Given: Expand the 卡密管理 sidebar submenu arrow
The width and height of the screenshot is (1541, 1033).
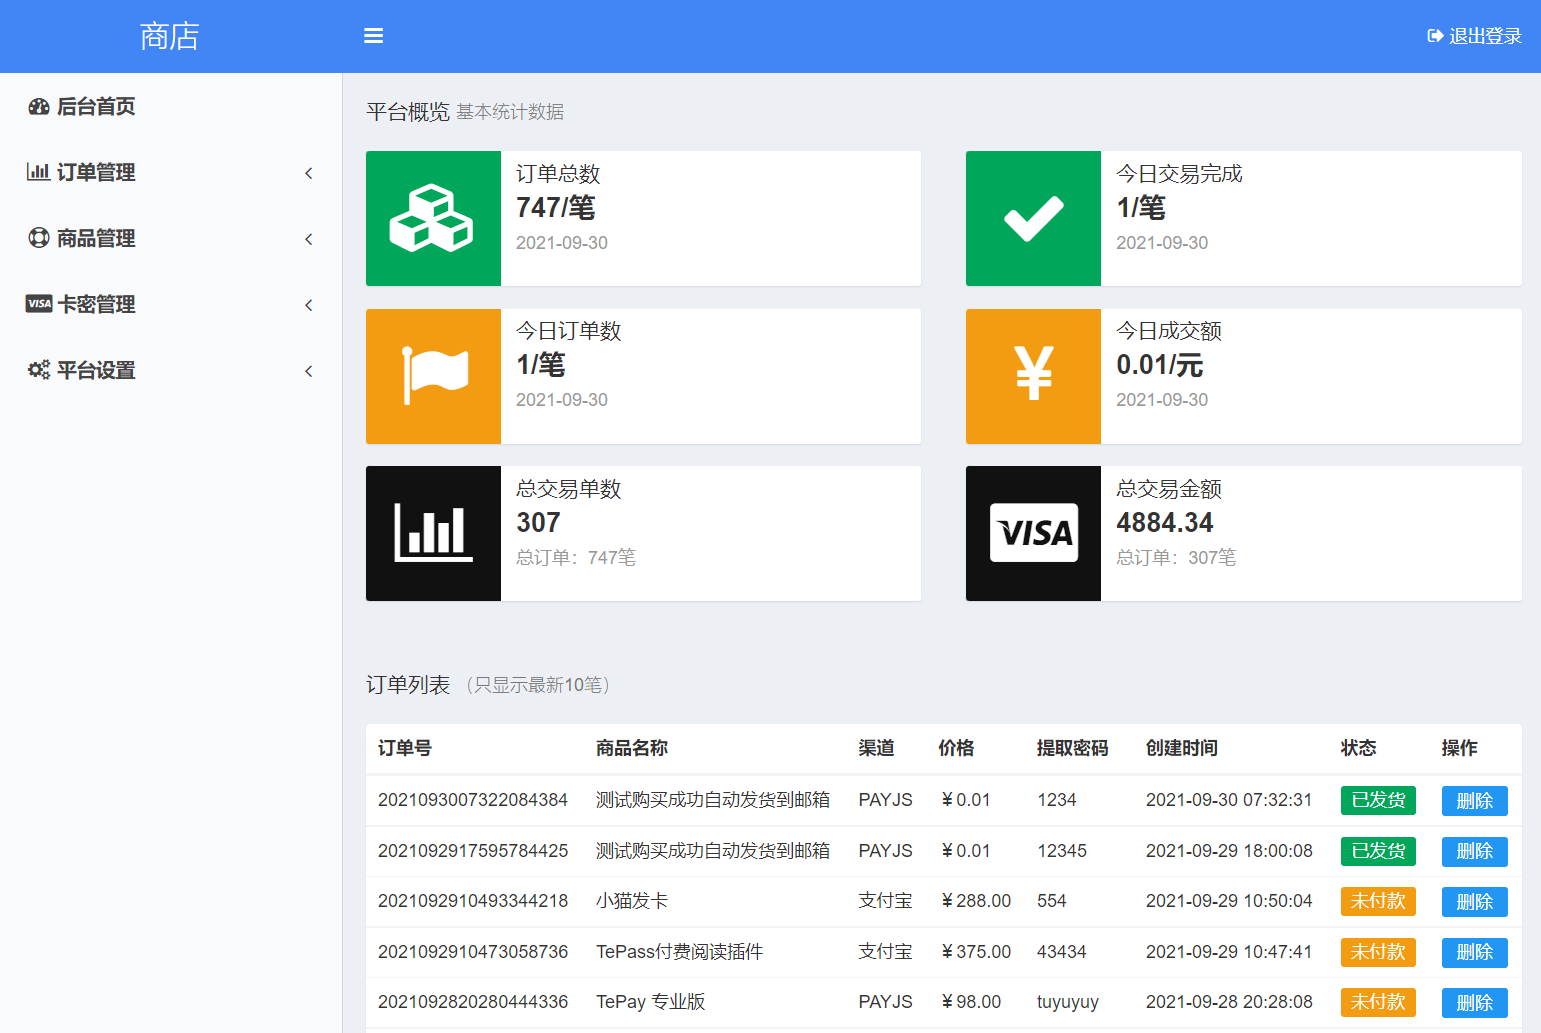Looking at the screenshot, I should pos(308,305).
